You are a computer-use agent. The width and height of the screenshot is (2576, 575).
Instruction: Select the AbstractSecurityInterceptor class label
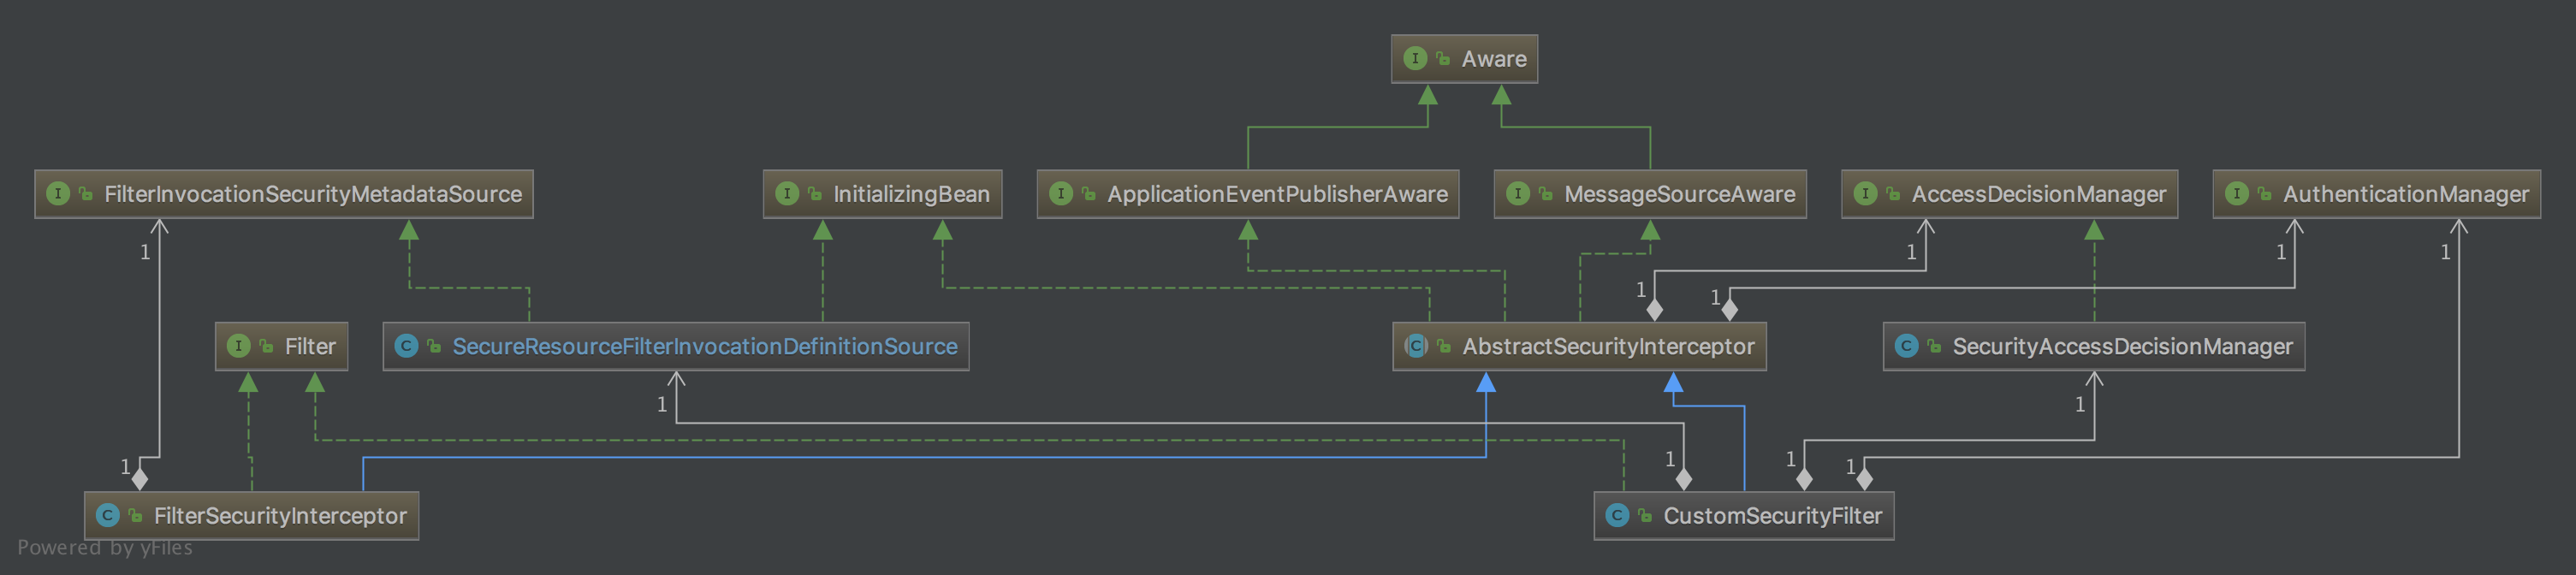pos(1608,347)
